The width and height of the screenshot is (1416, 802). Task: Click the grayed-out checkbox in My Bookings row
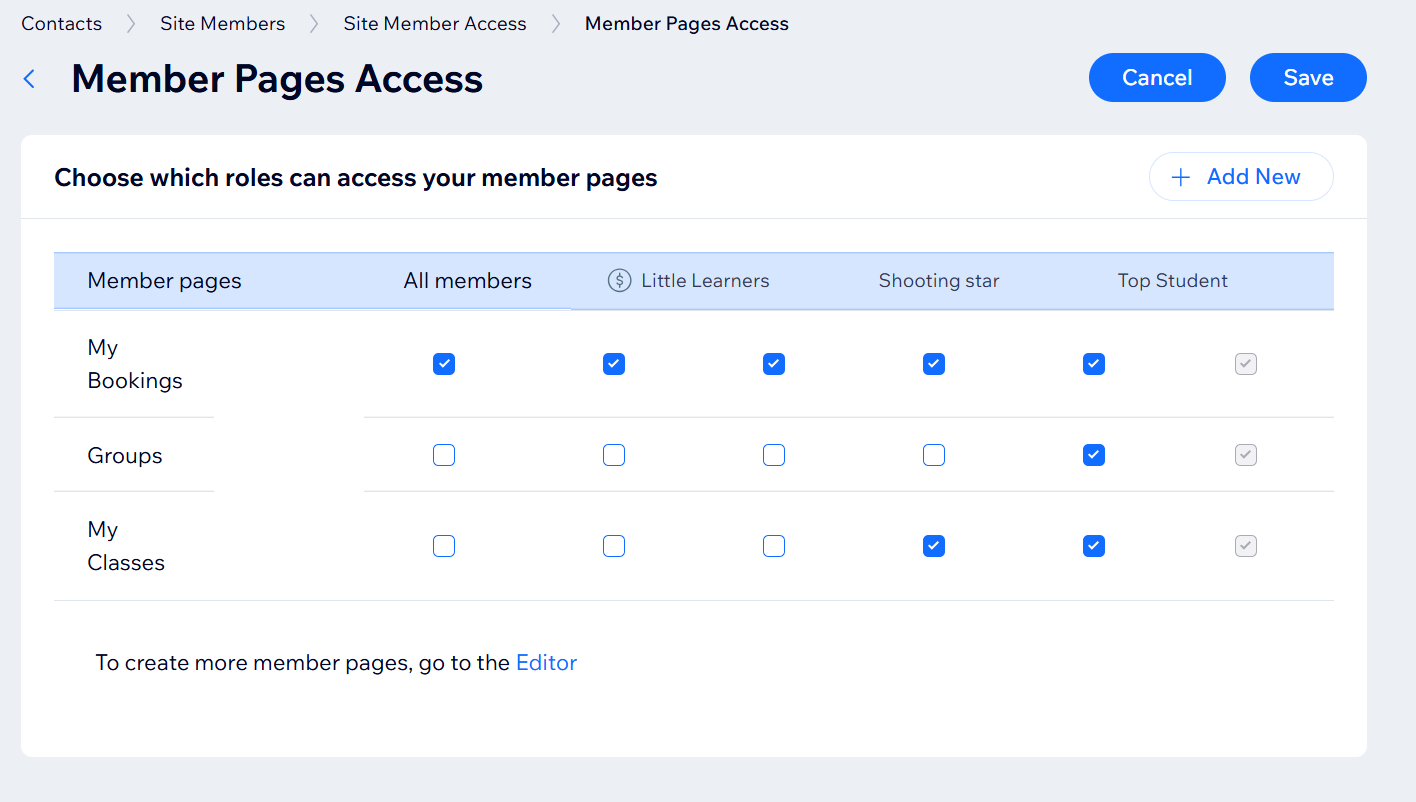[x=1245, y=364]
